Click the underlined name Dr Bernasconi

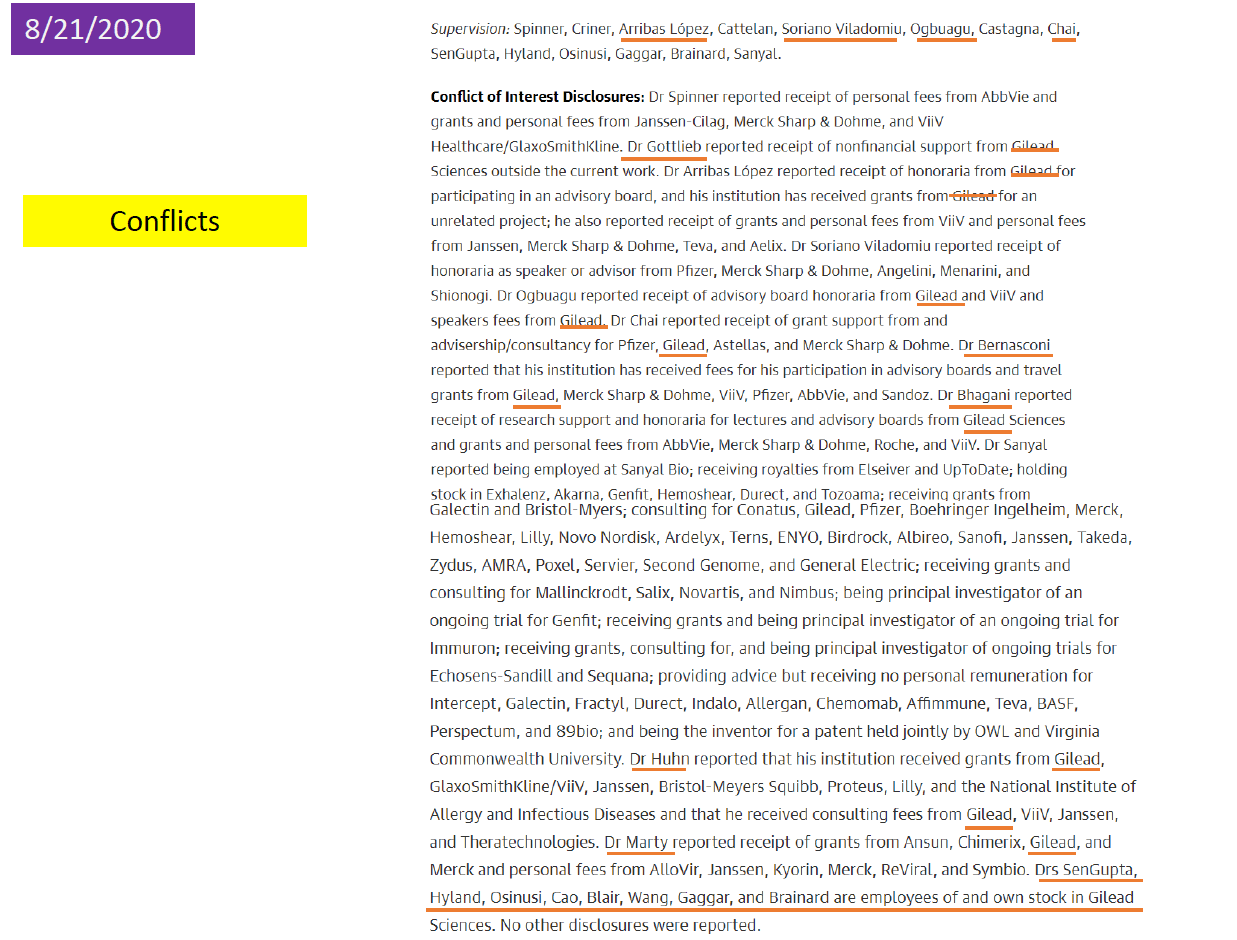click(1004, 345)
